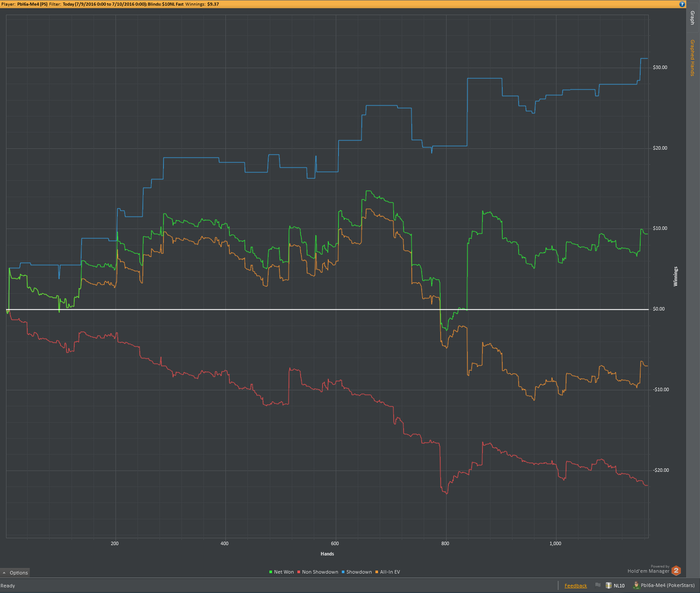Click the $10.00 axis label

[660, 228]
